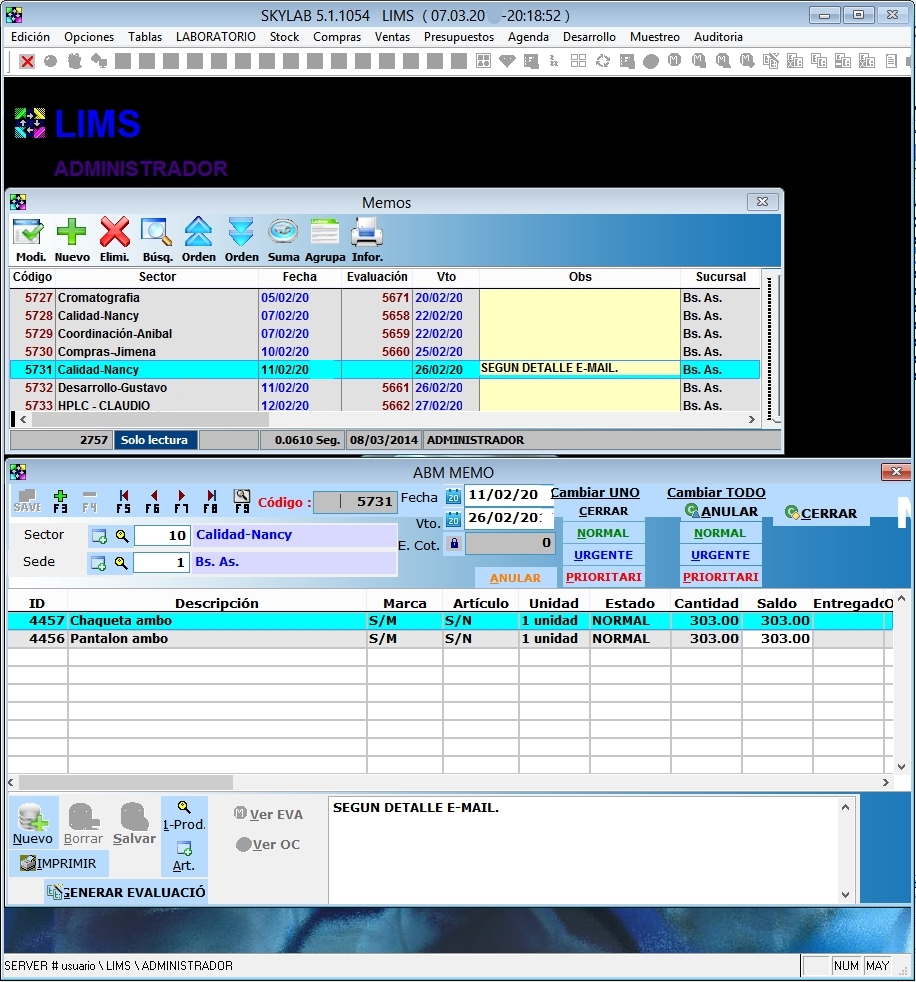
Task: Sort descending with the down-arrow Orden icon
Action: point(241,235)
